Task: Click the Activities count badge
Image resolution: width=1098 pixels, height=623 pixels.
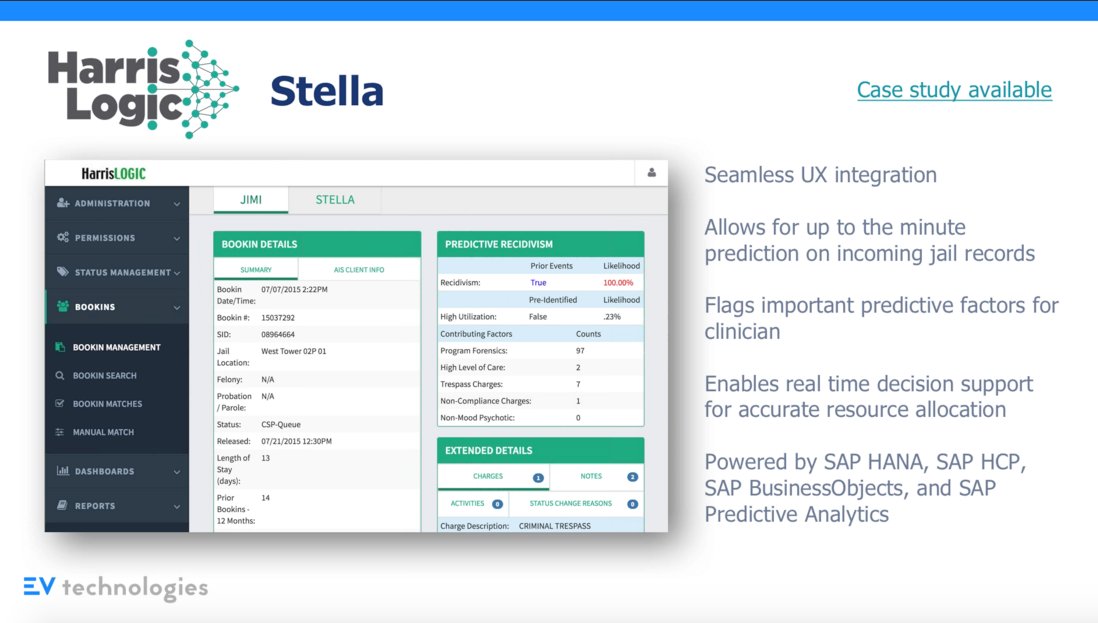Action: click(497, 504)
